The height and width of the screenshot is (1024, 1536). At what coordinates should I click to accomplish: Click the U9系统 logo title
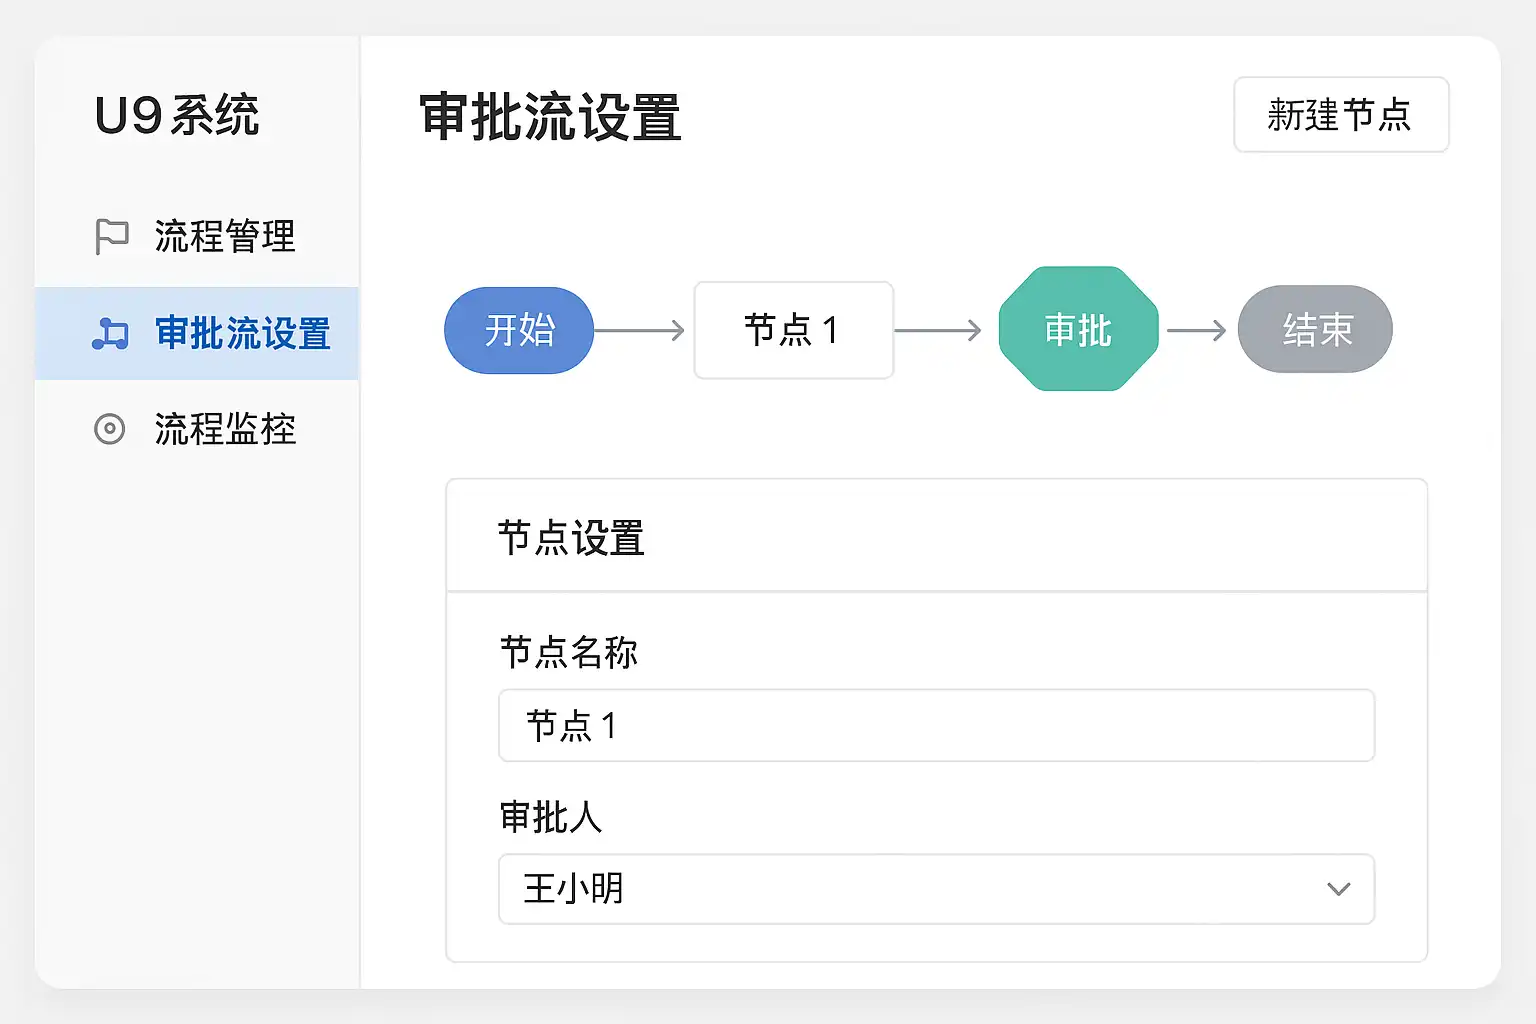(177, 115)
